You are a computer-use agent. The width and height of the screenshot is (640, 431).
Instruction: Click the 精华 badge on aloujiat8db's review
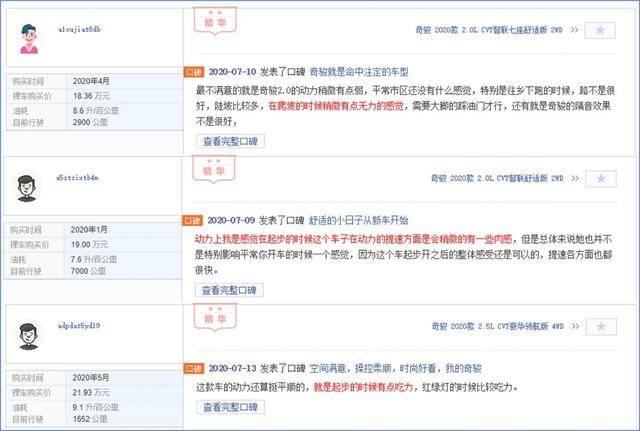(215, 21)
